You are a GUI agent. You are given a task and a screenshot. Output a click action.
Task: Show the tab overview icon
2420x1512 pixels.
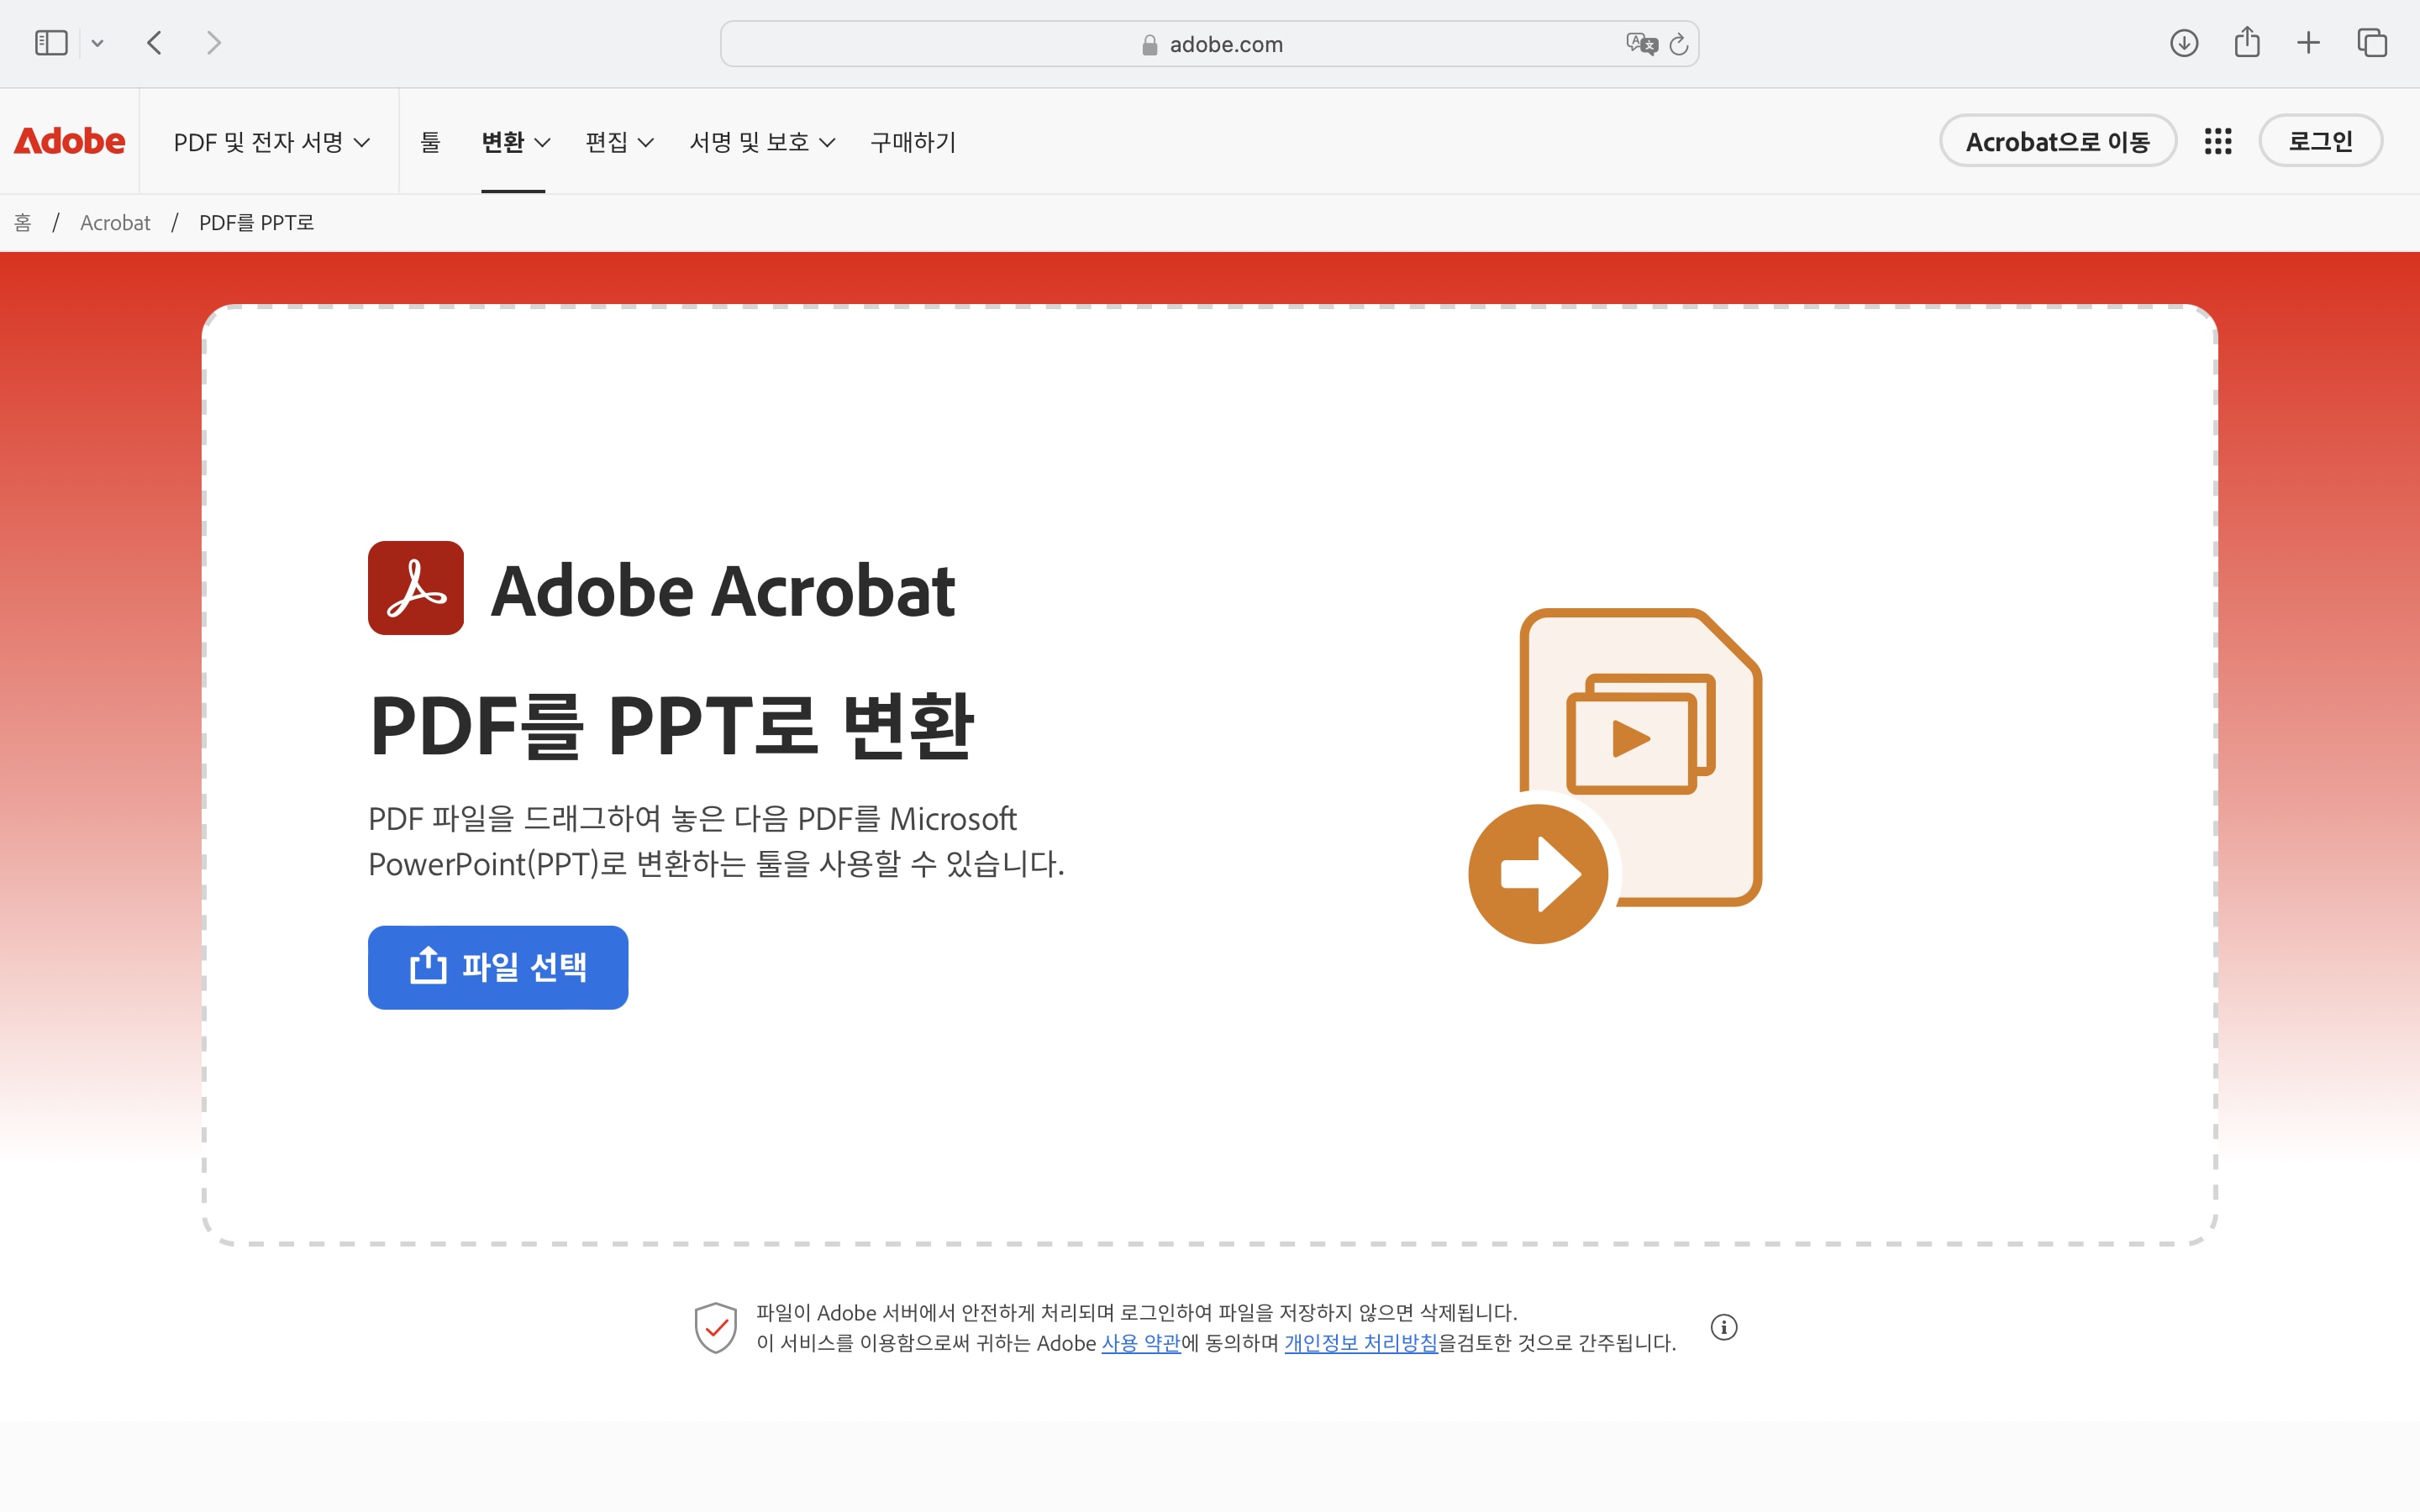(x=2371, y=42)
